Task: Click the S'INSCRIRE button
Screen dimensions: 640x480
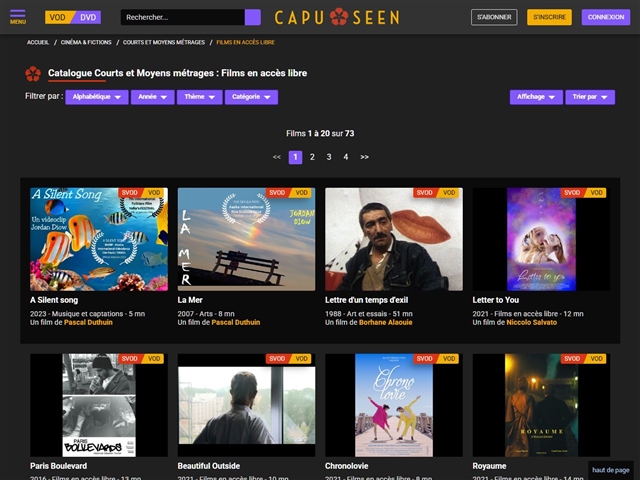Action: (549, 17)
